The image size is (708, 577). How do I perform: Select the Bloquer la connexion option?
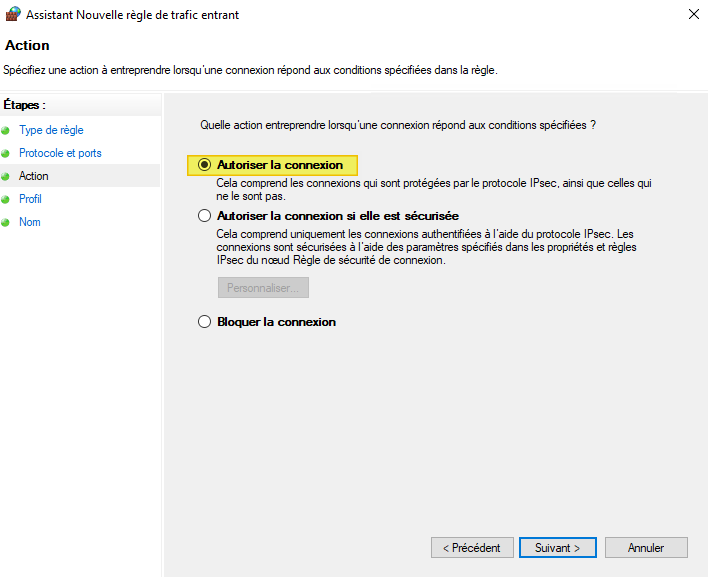(x=205, y=322)
